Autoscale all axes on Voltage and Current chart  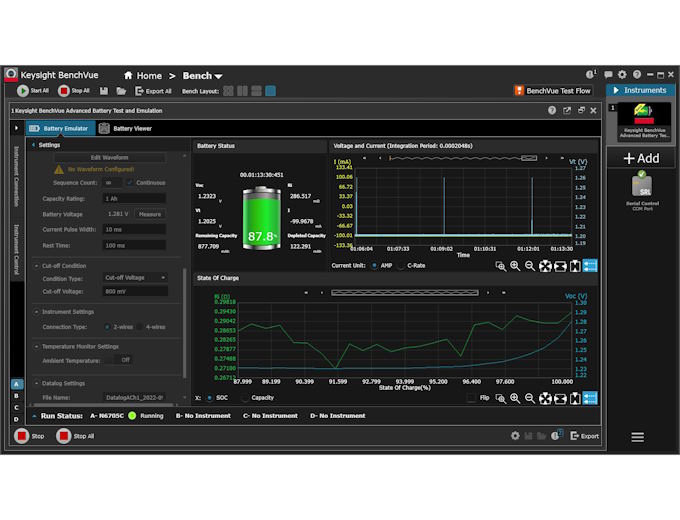tap(545, 266)
